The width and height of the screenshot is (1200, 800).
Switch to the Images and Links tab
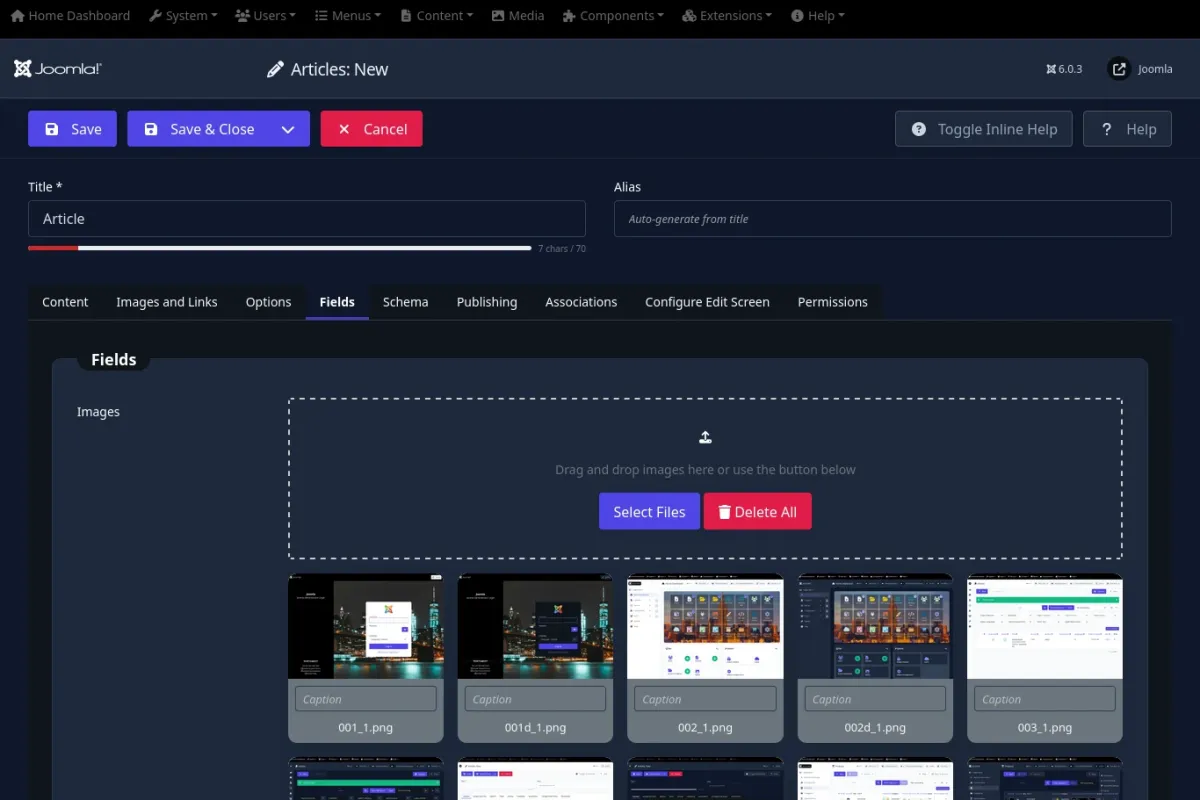click(x=166, y=302)
